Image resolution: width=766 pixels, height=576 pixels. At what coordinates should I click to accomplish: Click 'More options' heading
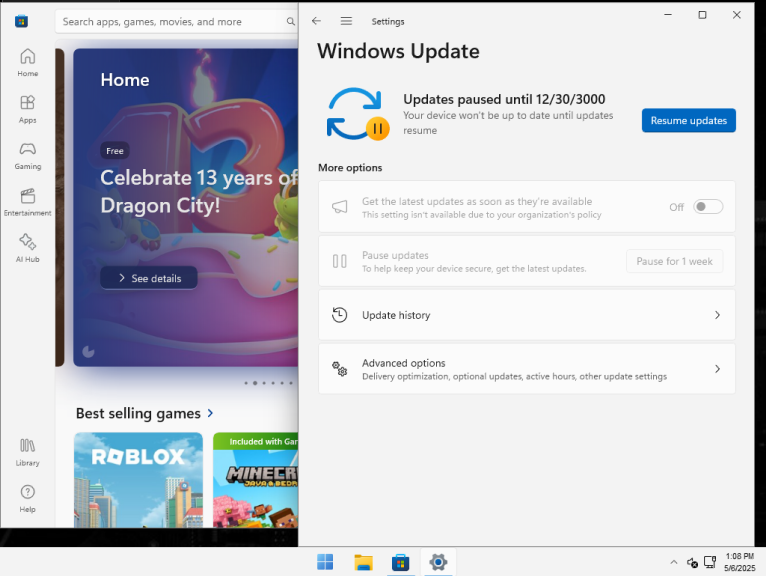350,168
